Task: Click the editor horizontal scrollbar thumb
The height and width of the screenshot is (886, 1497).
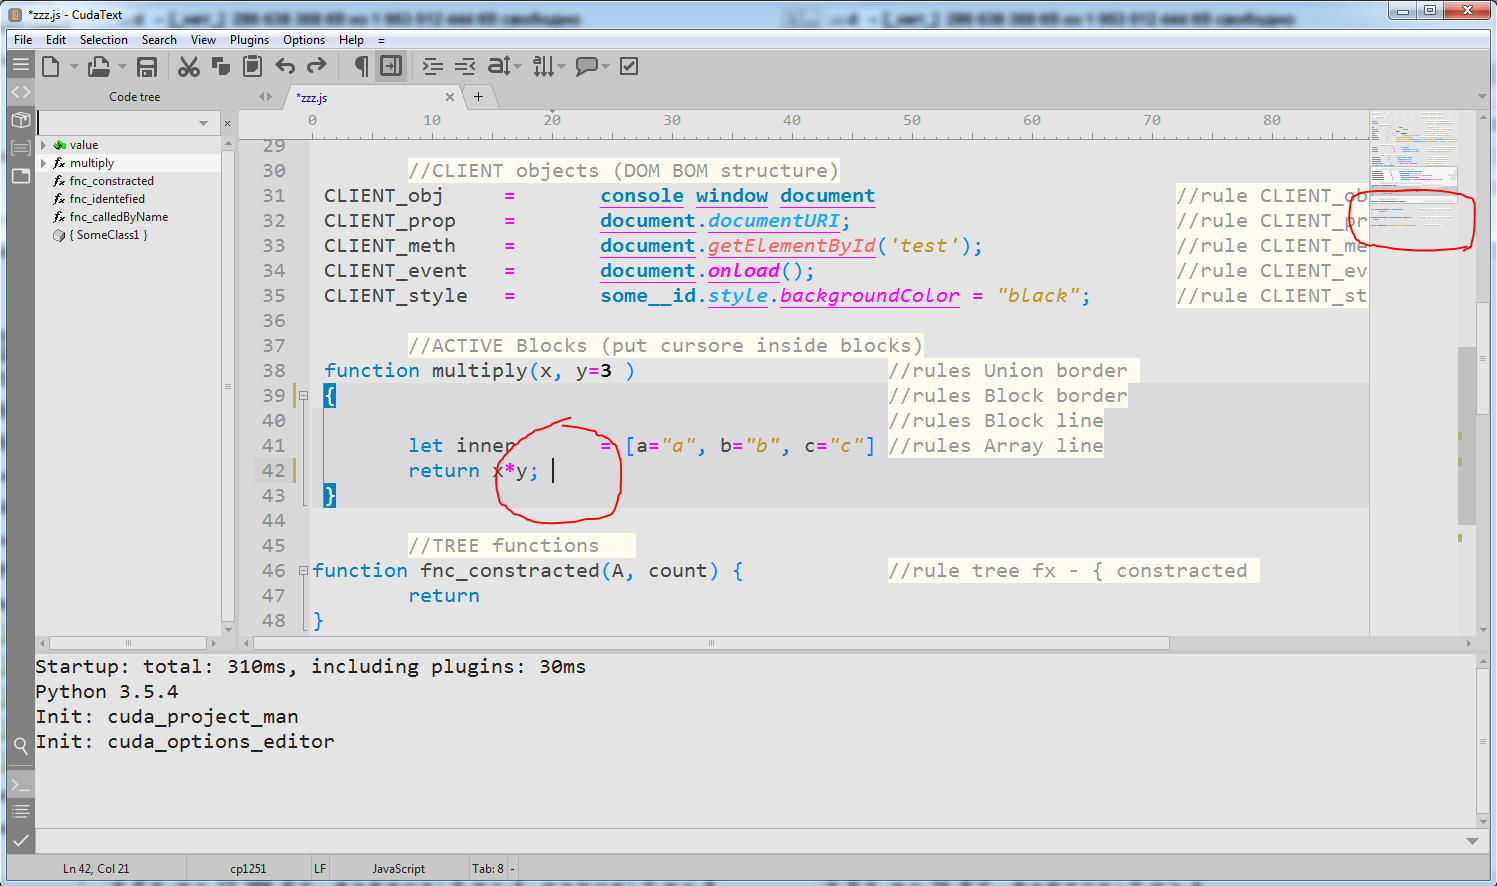Action: coord(710,643)
